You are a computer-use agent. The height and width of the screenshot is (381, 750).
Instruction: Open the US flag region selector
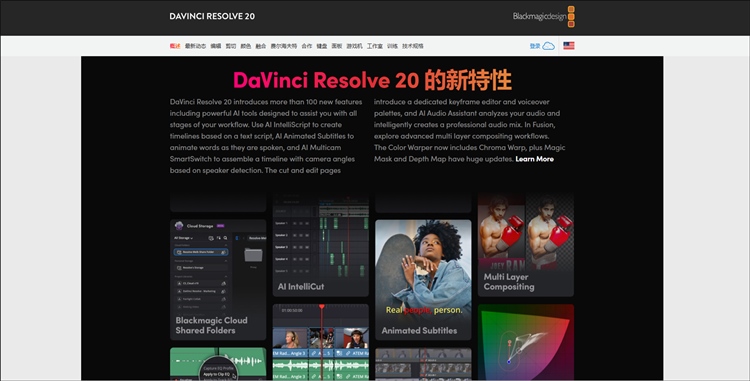pyautogui.click(x=568, y=46)
